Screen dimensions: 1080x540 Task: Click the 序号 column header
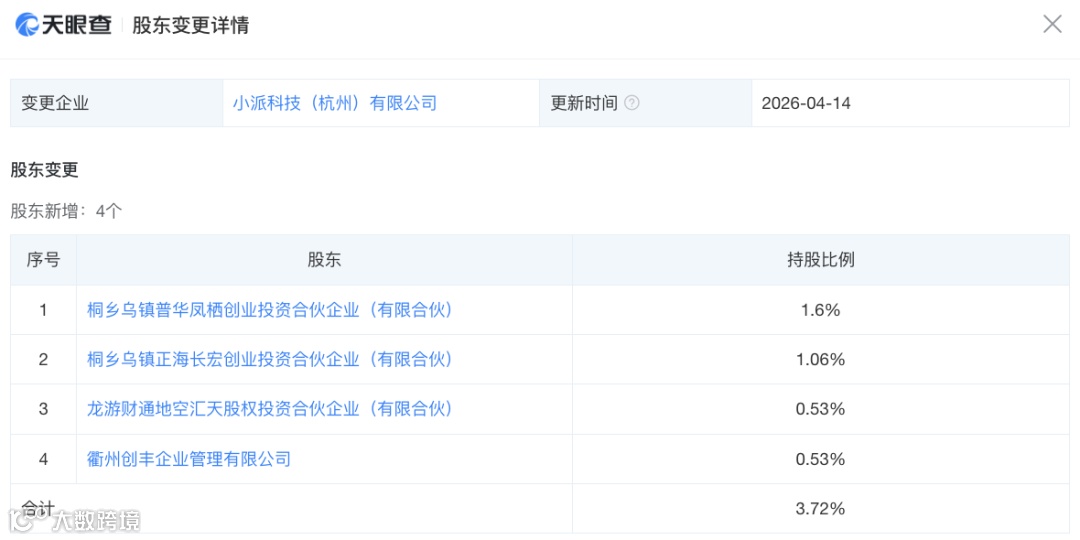43,260
